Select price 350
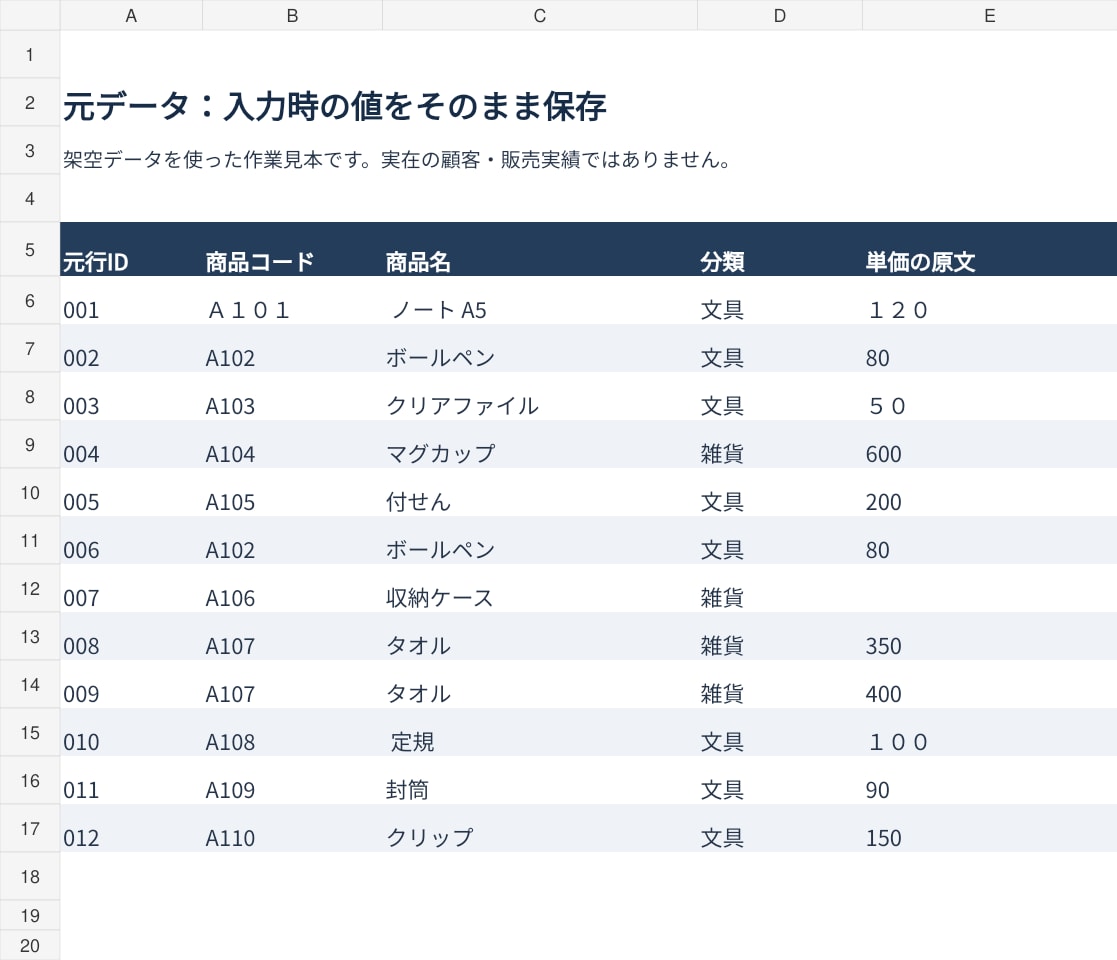This screenshot has height=960, width=1117. coord(989,636)
